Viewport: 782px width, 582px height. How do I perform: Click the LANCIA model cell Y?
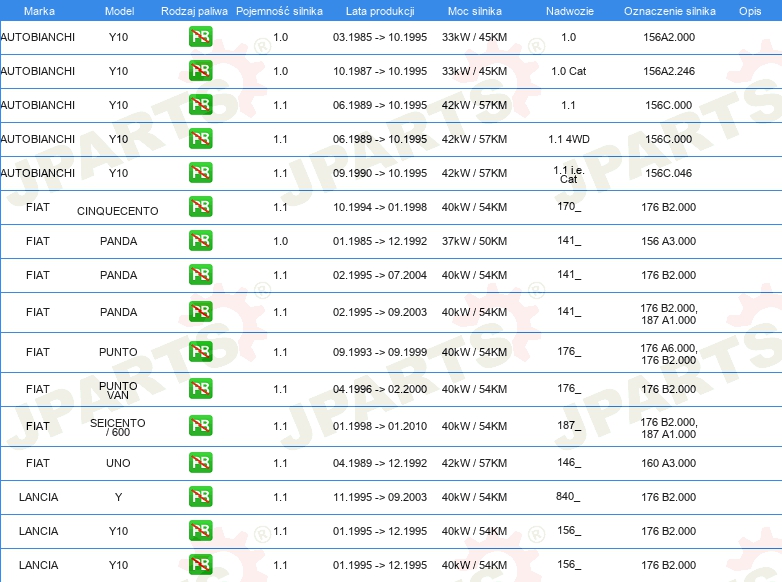118,497
